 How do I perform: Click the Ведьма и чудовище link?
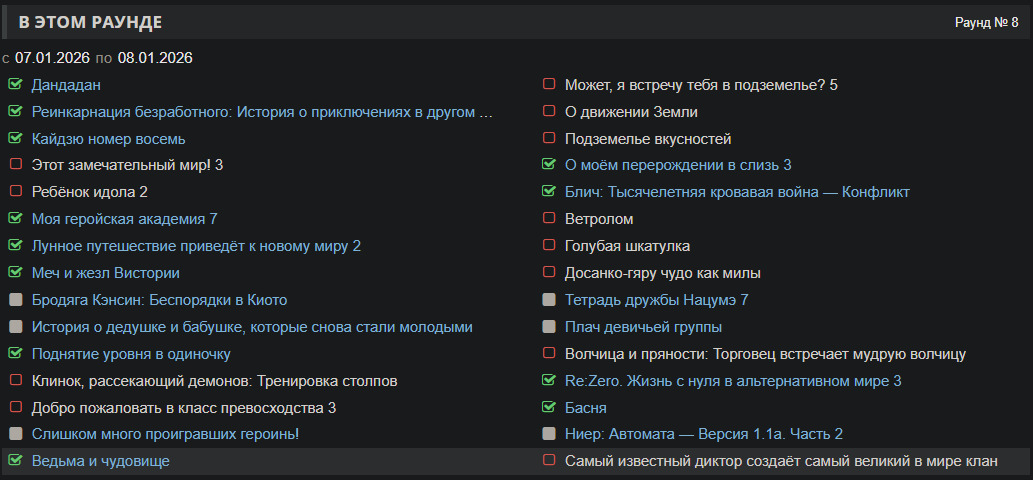click(x=100, y=461)
